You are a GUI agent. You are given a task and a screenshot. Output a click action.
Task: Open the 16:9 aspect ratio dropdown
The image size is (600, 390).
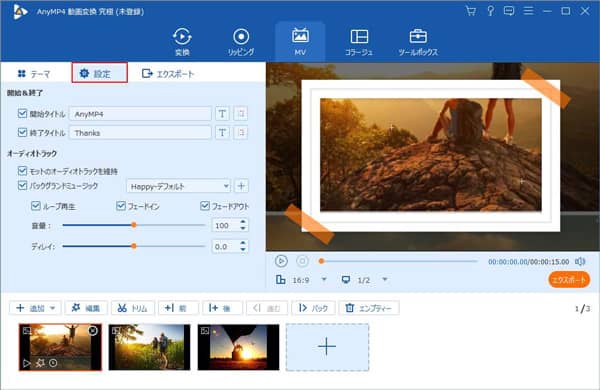(324, 279)
